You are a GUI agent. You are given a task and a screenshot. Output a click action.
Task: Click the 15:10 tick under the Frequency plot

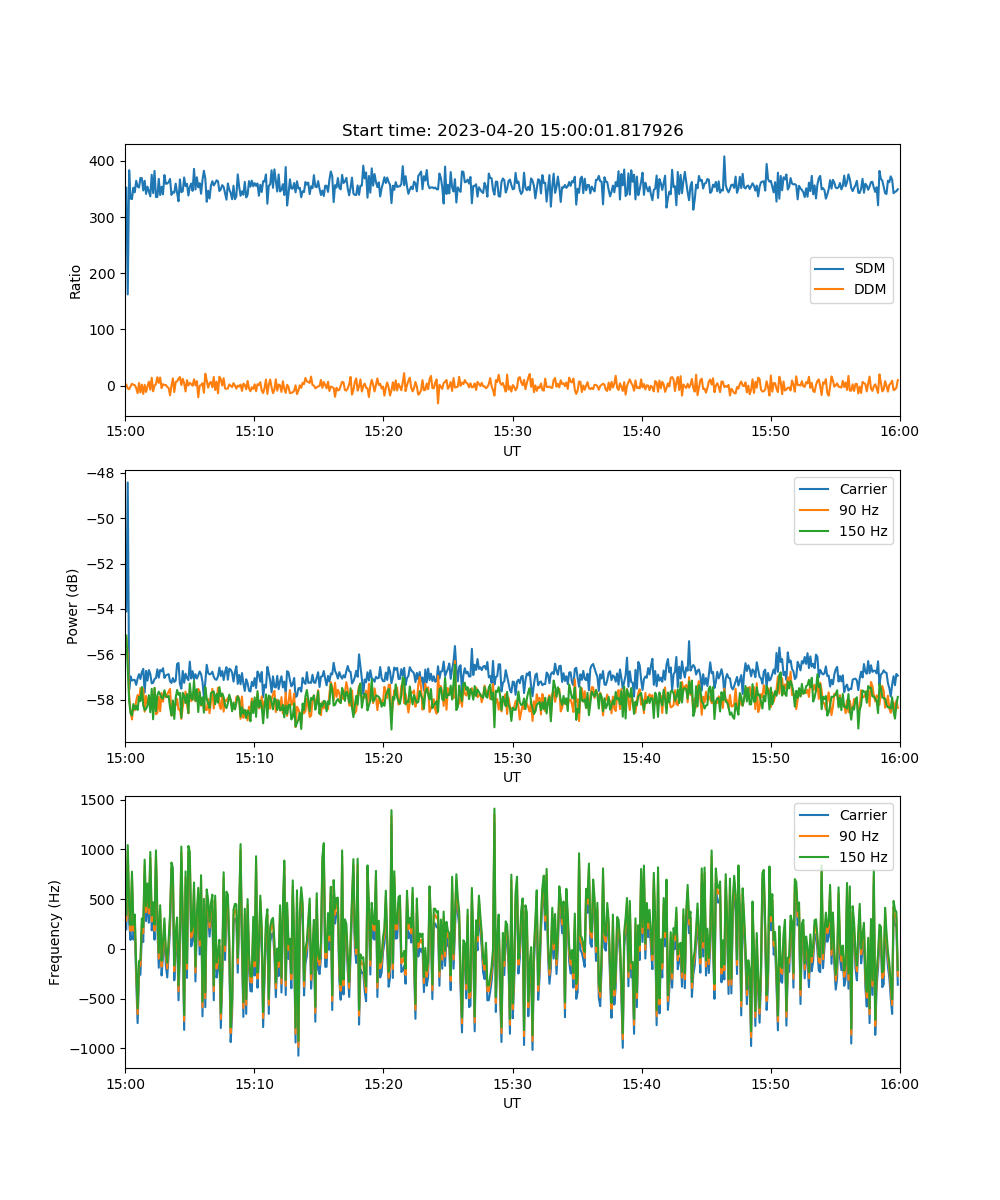254,1083
